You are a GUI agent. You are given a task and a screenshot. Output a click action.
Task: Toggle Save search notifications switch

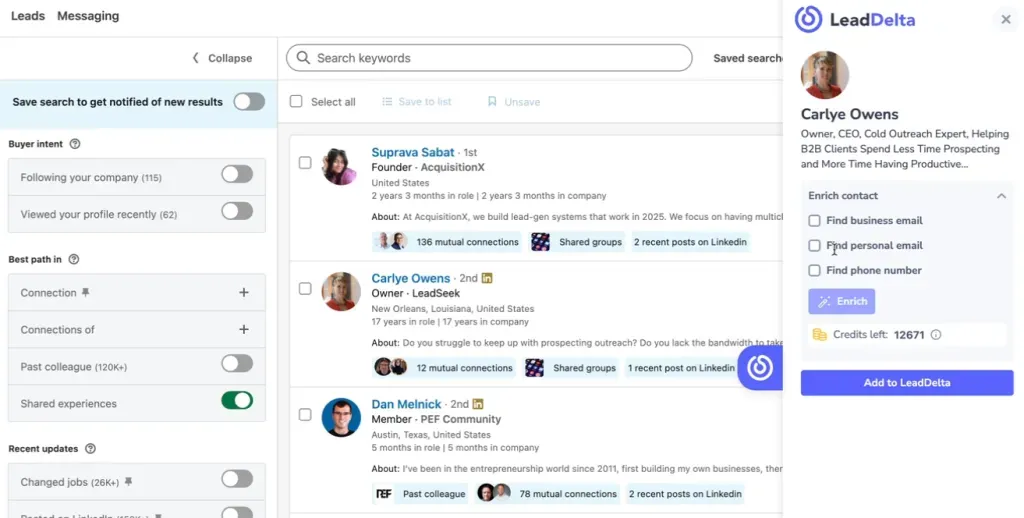click(249, 102)
